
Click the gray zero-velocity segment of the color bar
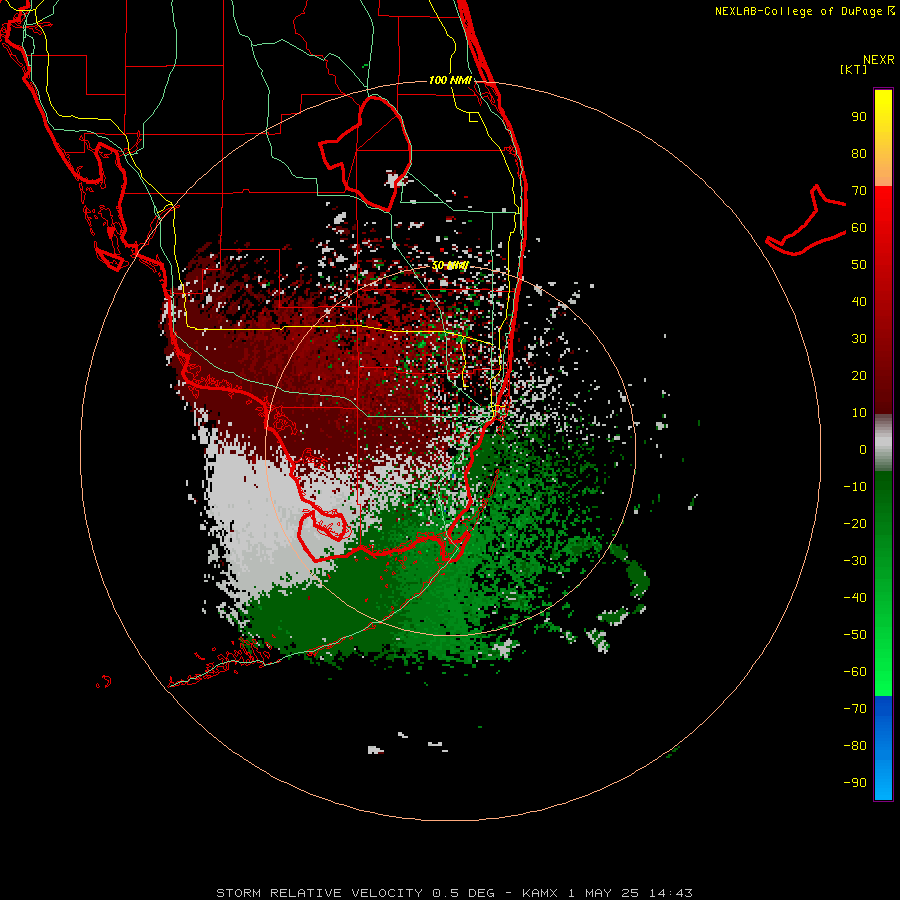883,443
